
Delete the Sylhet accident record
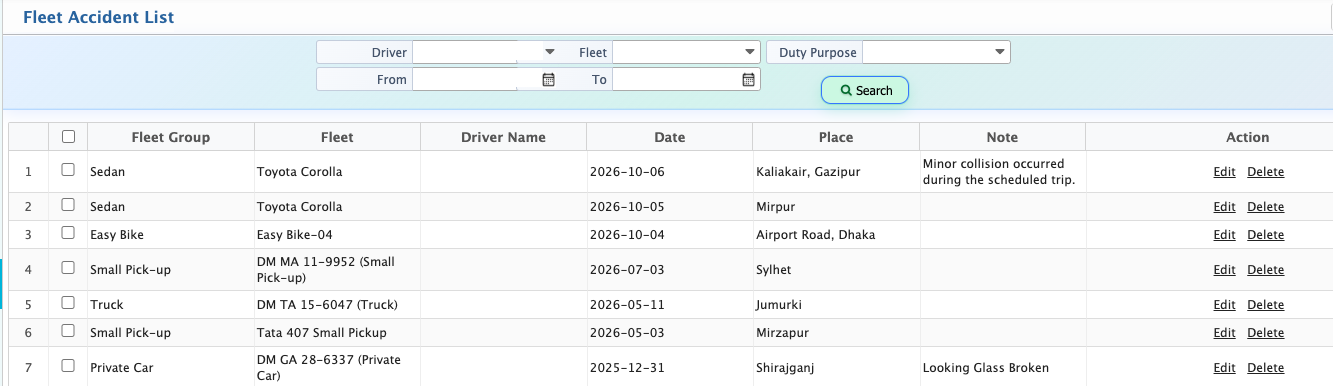[x=1265, y=270]
